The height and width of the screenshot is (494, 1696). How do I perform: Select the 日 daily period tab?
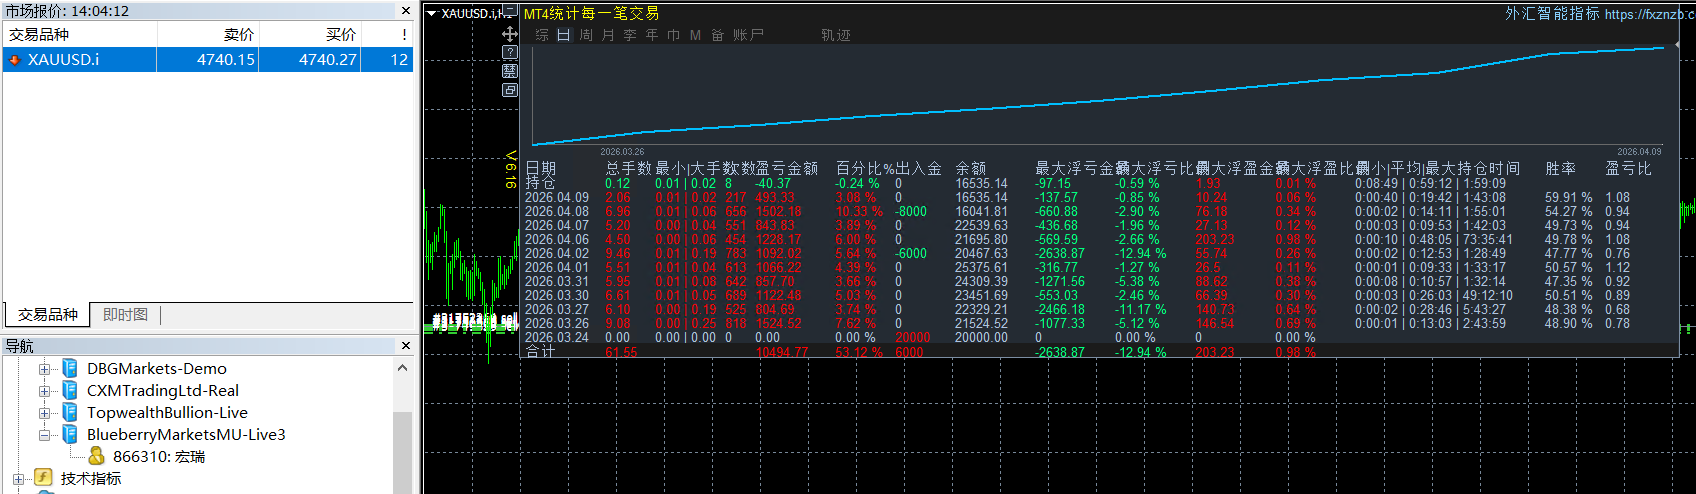pos(563,35)
